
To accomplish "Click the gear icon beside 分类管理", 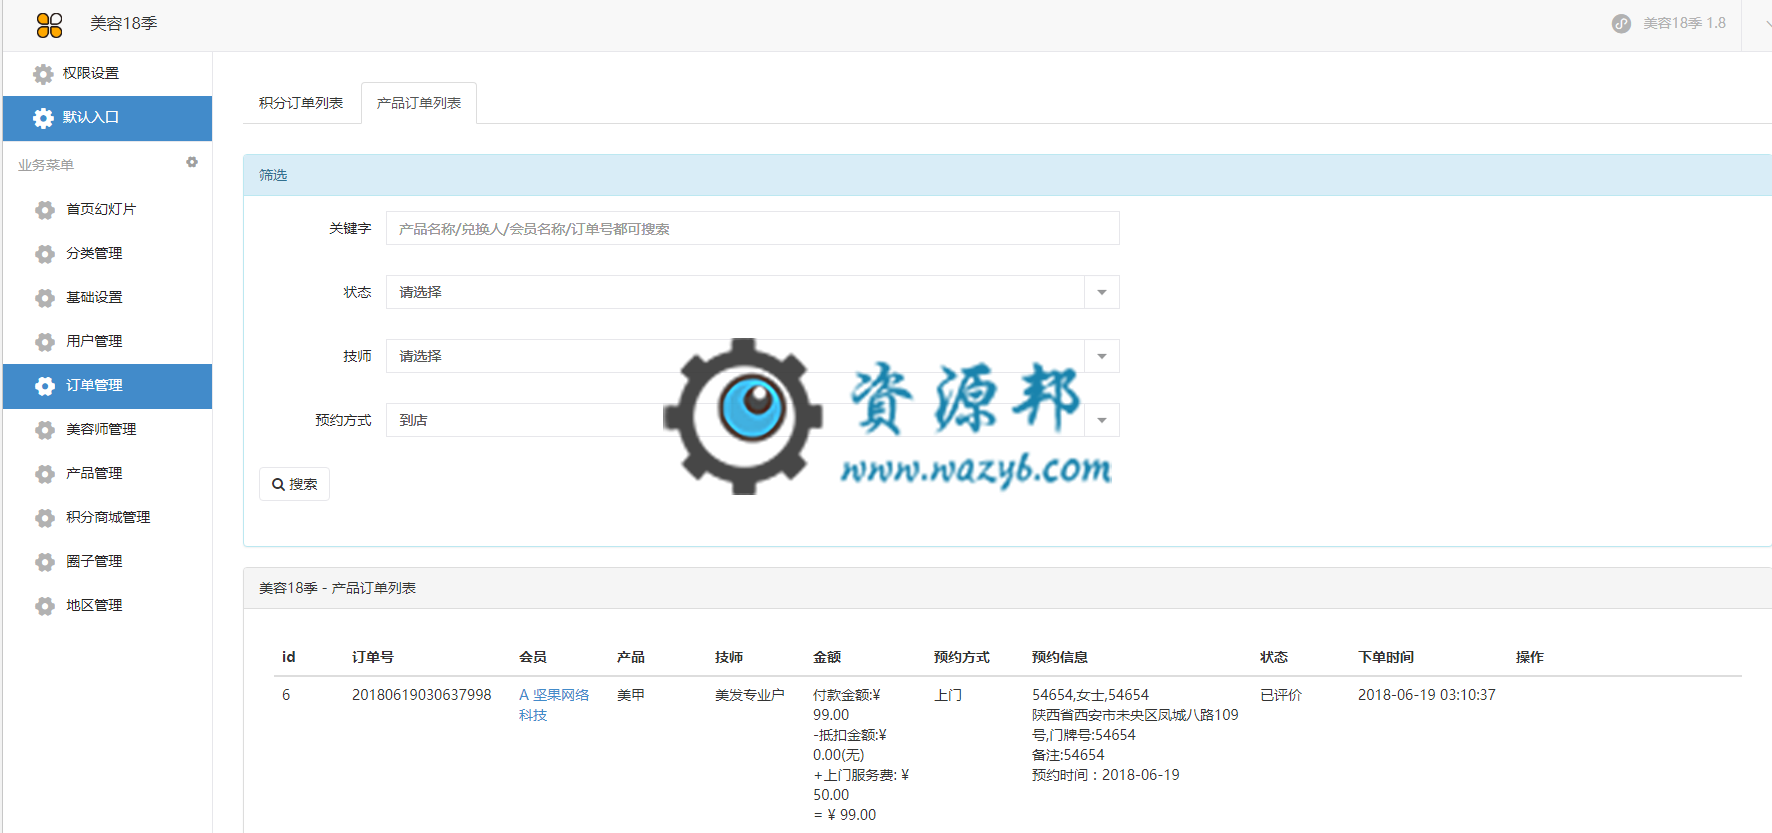I will (x=45, y=254).
